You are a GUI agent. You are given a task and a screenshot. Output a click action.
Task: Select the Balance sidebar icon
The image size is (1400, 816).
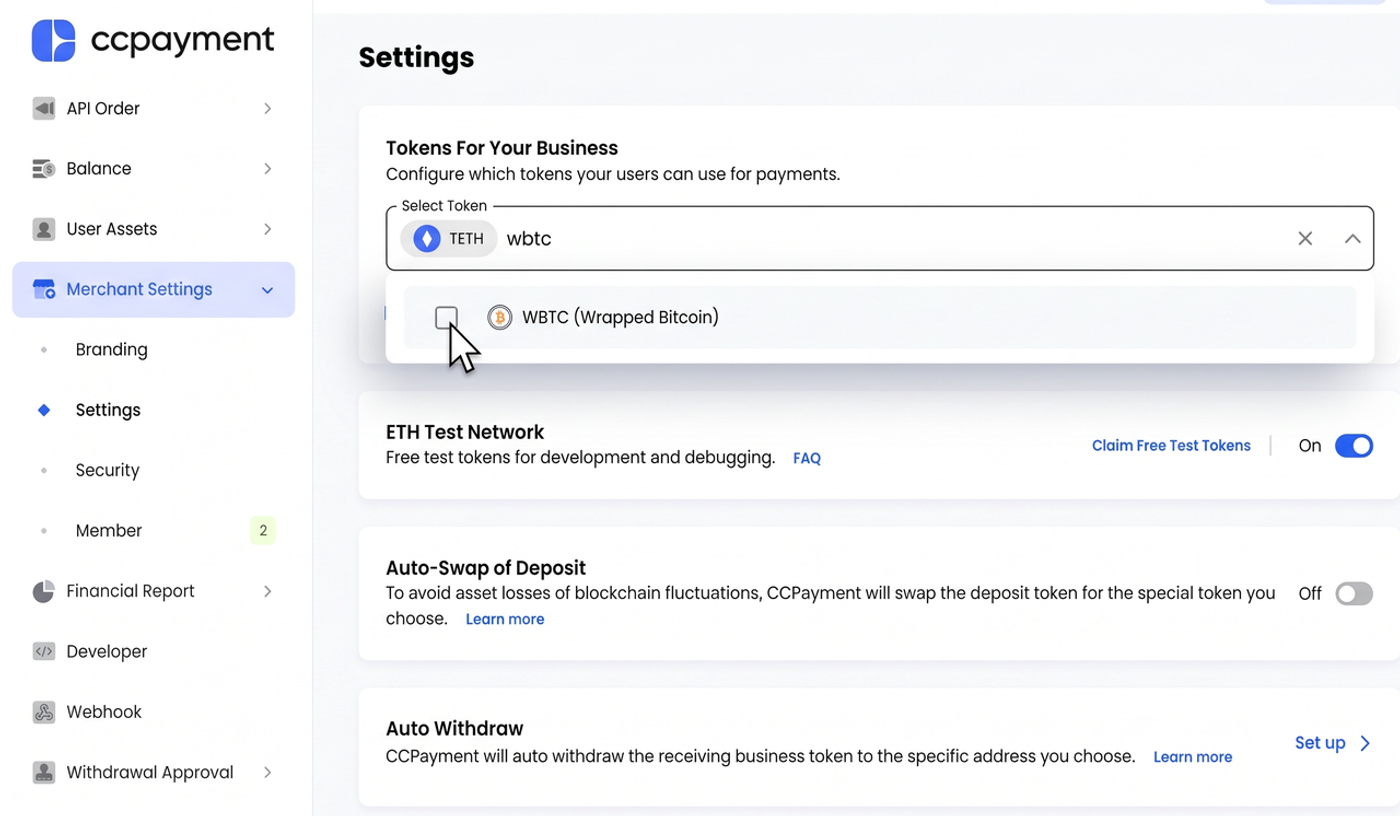coord(44,169)
